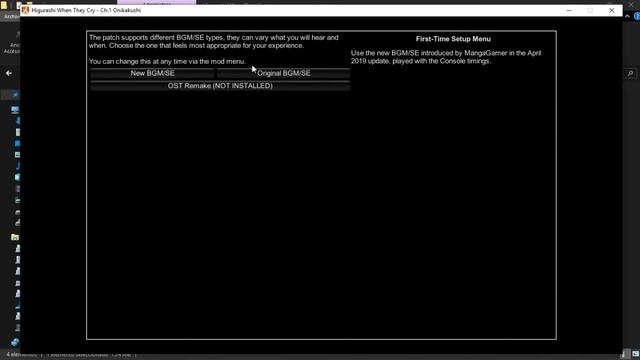Click the Higurashi app icon in title bar

coord(25,10)
